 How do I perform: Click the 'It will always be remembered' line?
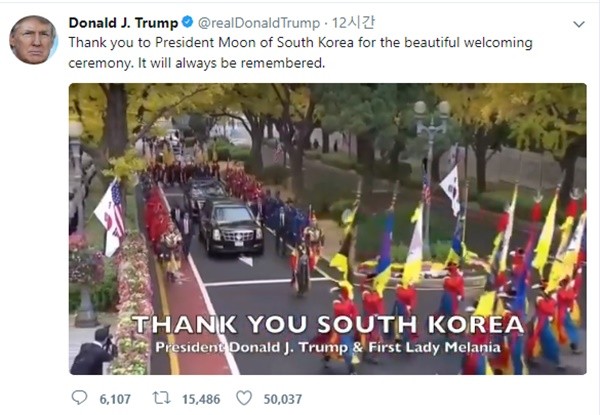pyautogui.click(x=231, y=63)
